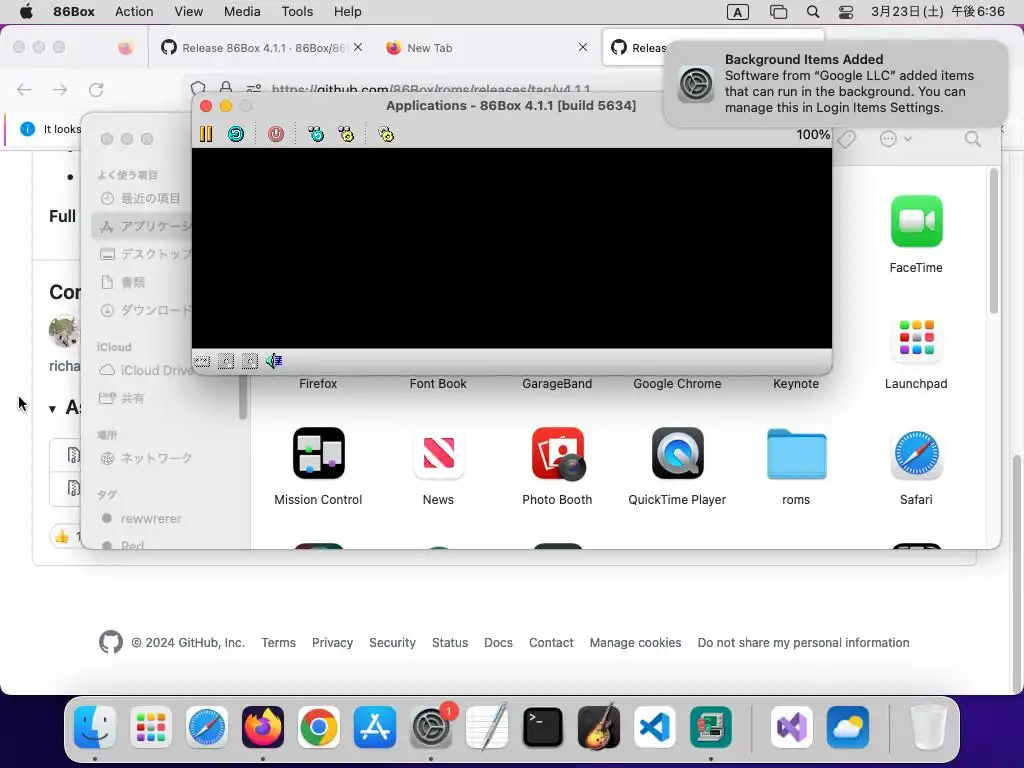Open 86Box icon in the Dock
The width and height of the screenshot is (1024, 768).
click(x=711, y=727)
